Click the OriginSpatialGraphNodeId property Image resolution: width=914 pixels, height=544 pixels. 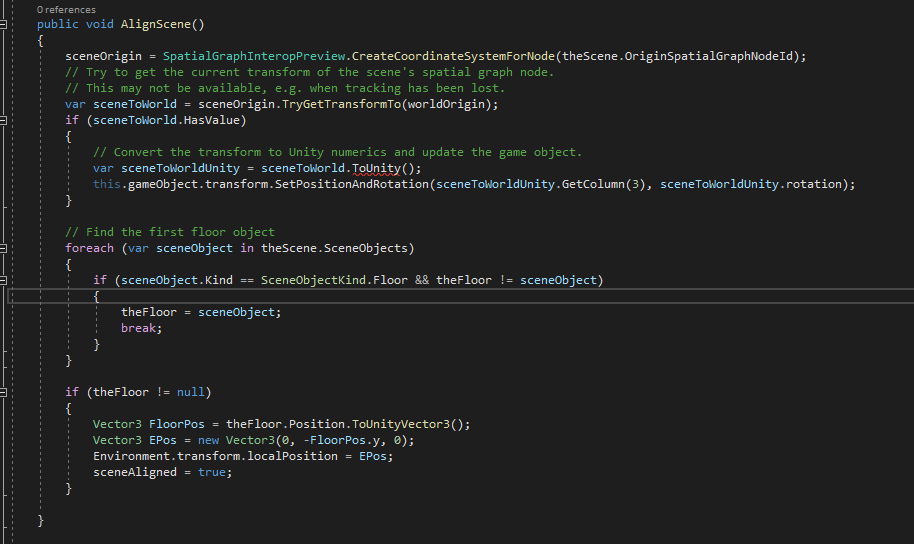click(709, 57)
